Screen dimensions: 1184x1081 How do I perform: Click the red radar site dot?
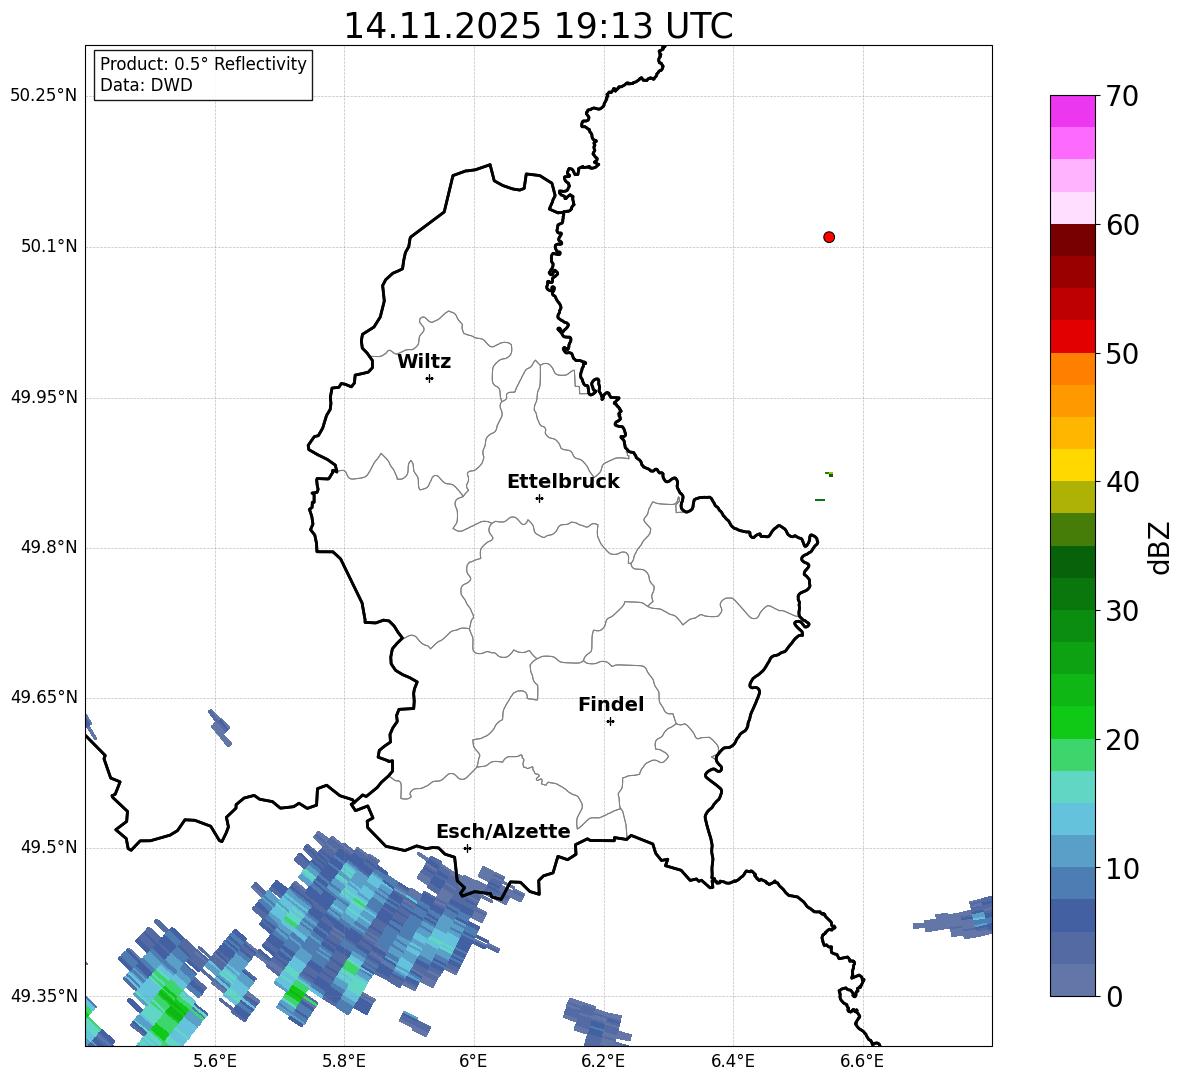coord(829,237)
